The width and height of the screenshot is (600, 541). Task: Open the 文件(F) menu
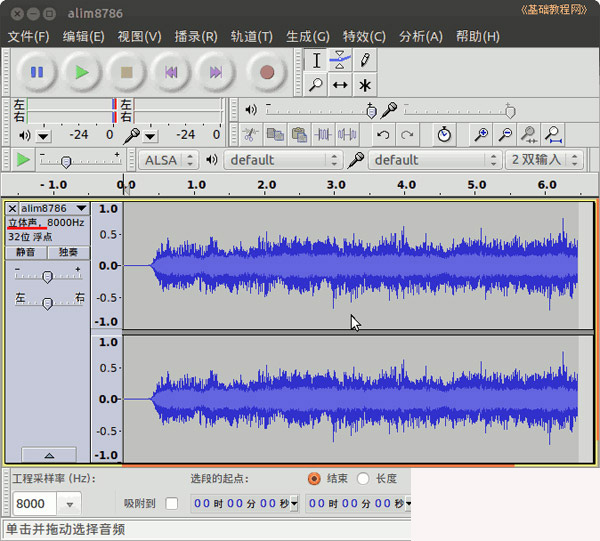tap(29, 37)
